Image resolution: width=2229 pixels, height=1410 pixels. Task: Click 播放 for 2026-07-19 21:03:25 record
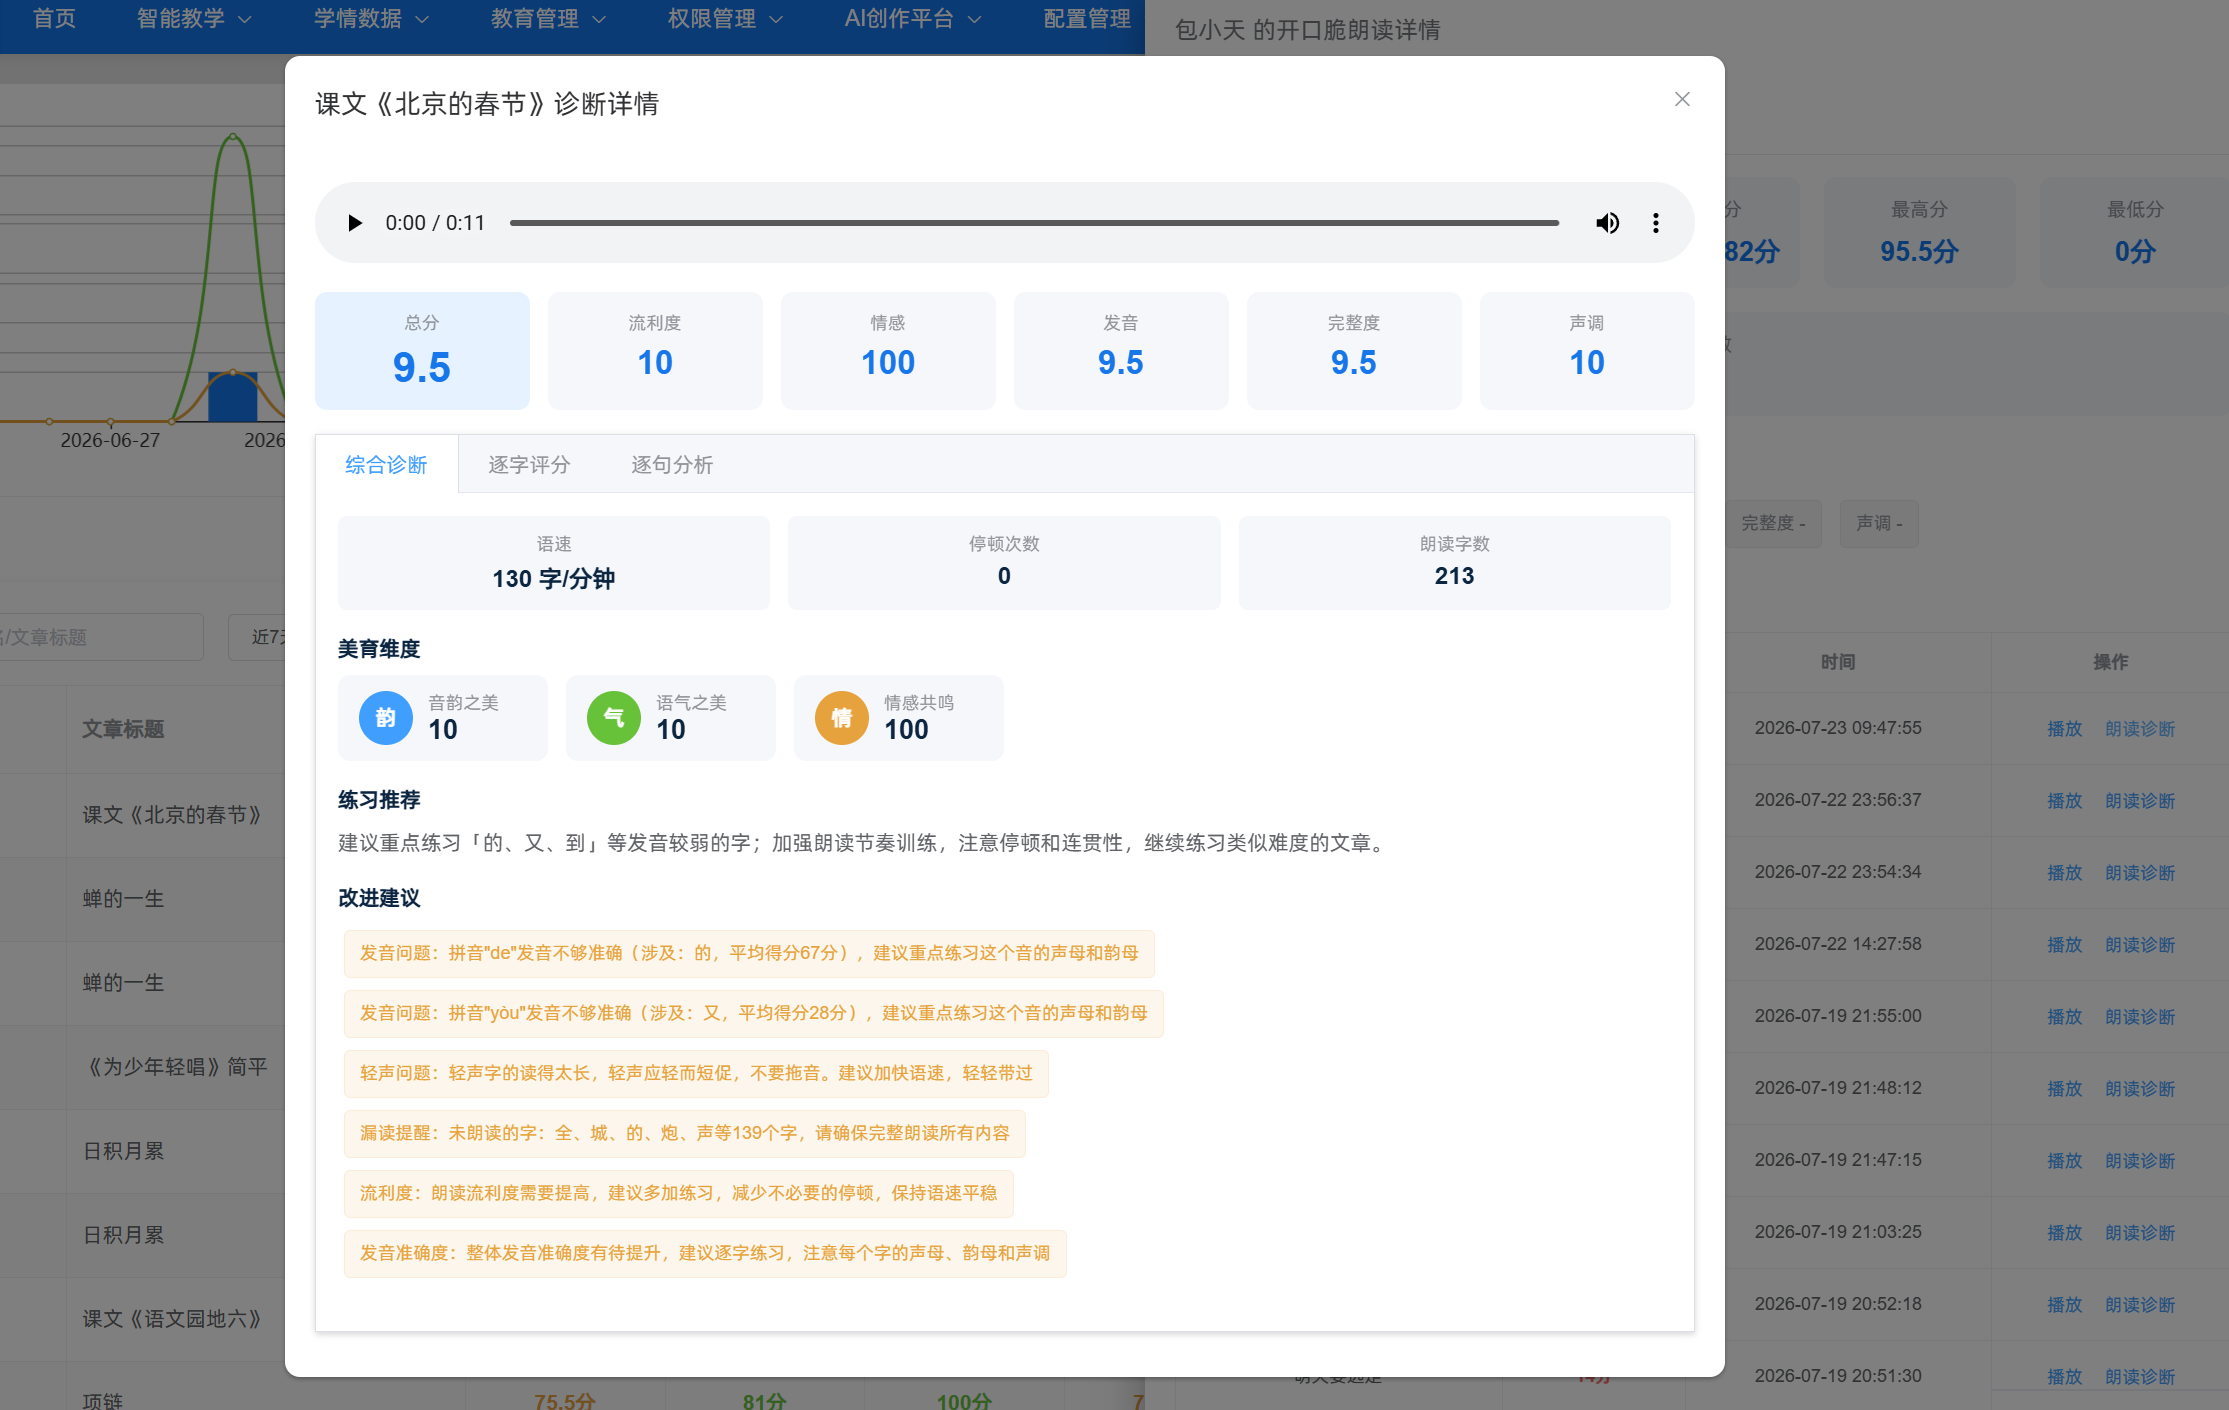coord(2064,1233)
